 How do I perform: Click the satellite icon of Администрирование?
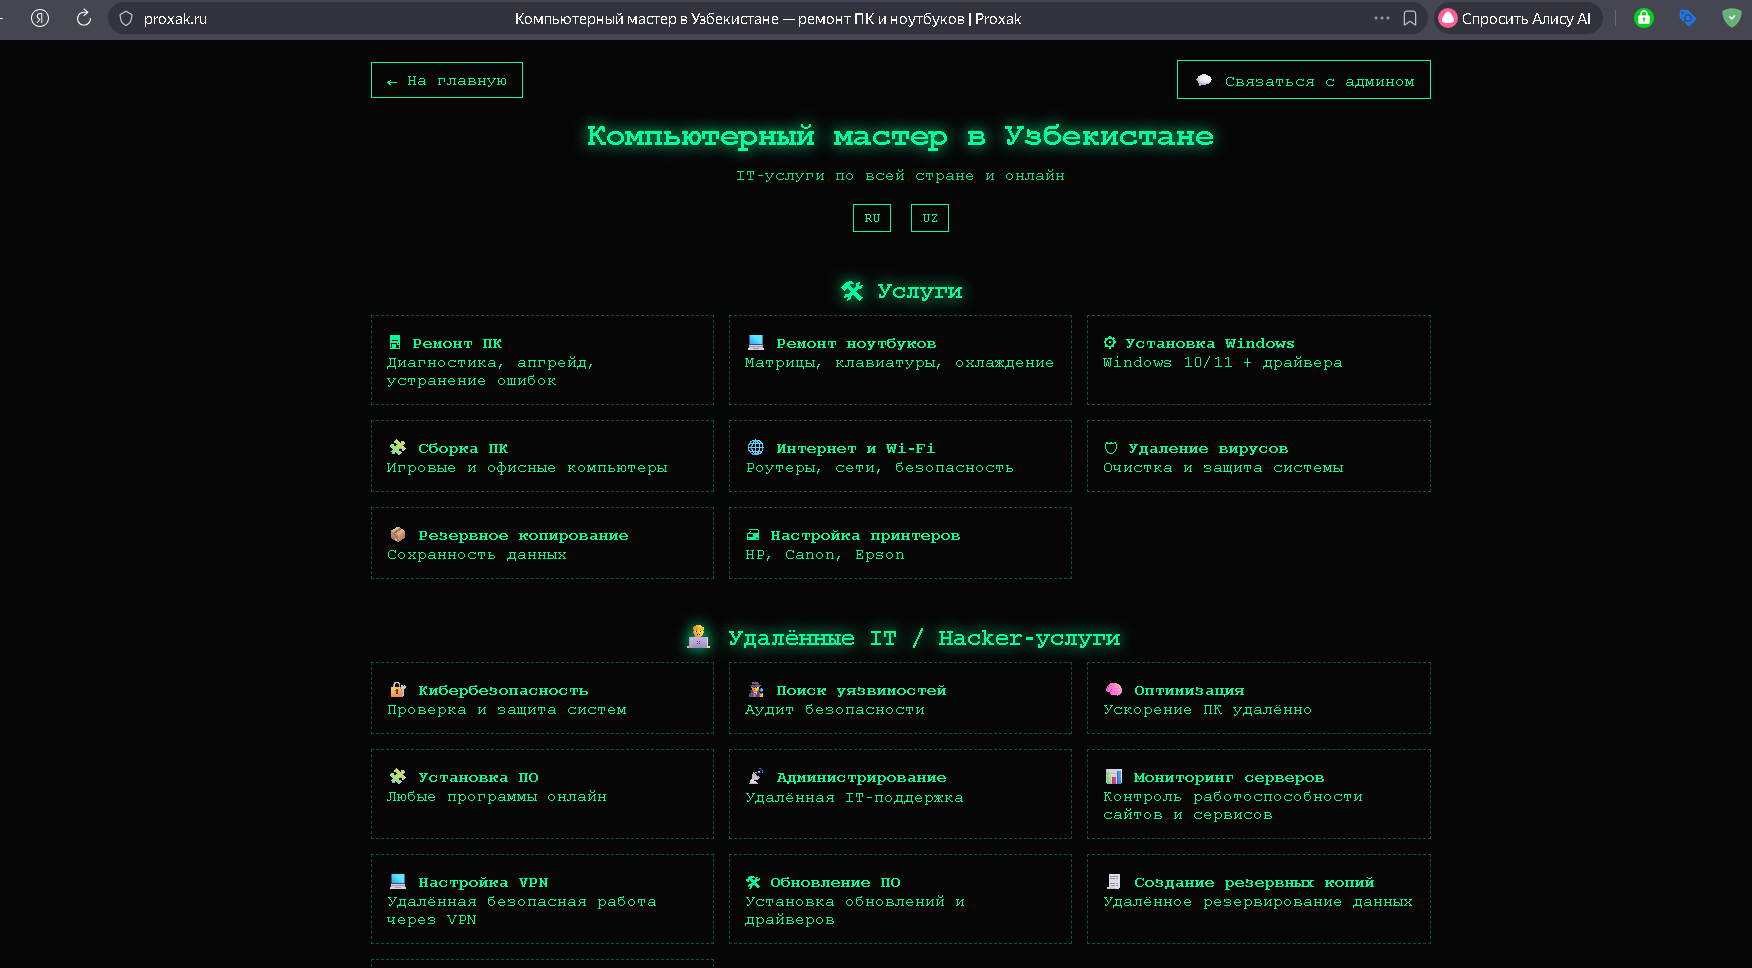756,777
